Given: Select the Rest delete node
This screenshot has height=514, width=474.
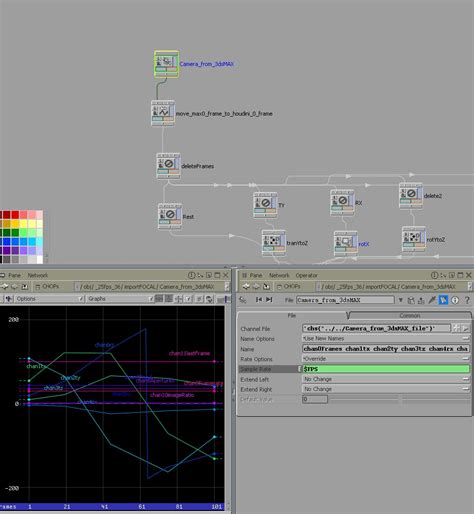Looking at the screenshot, I should pyautogui.click(x=170, y=216).
